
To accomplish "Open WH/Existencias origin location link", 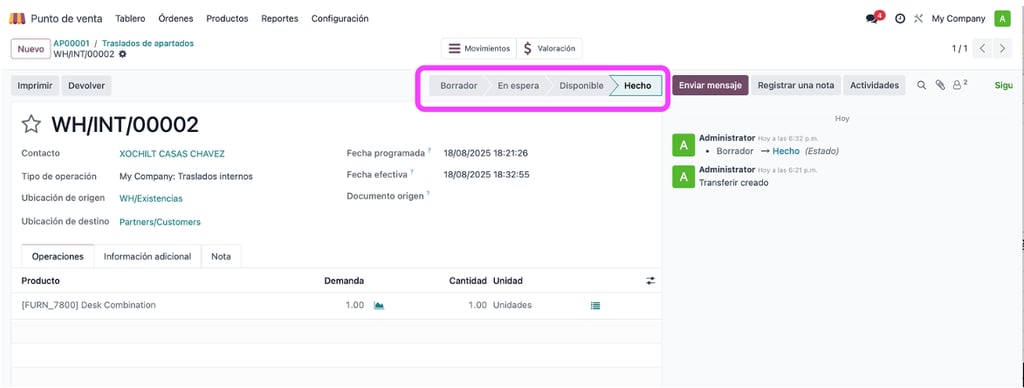I will [151, 199].
